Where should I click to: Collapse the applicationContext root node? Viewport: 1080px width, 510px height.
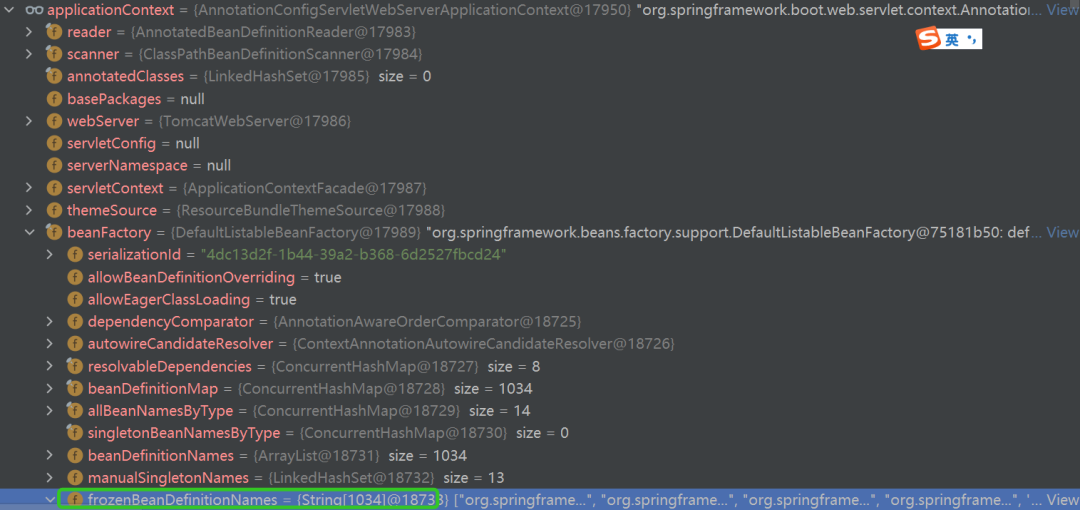pyautogui.click(x=9, y=10)
